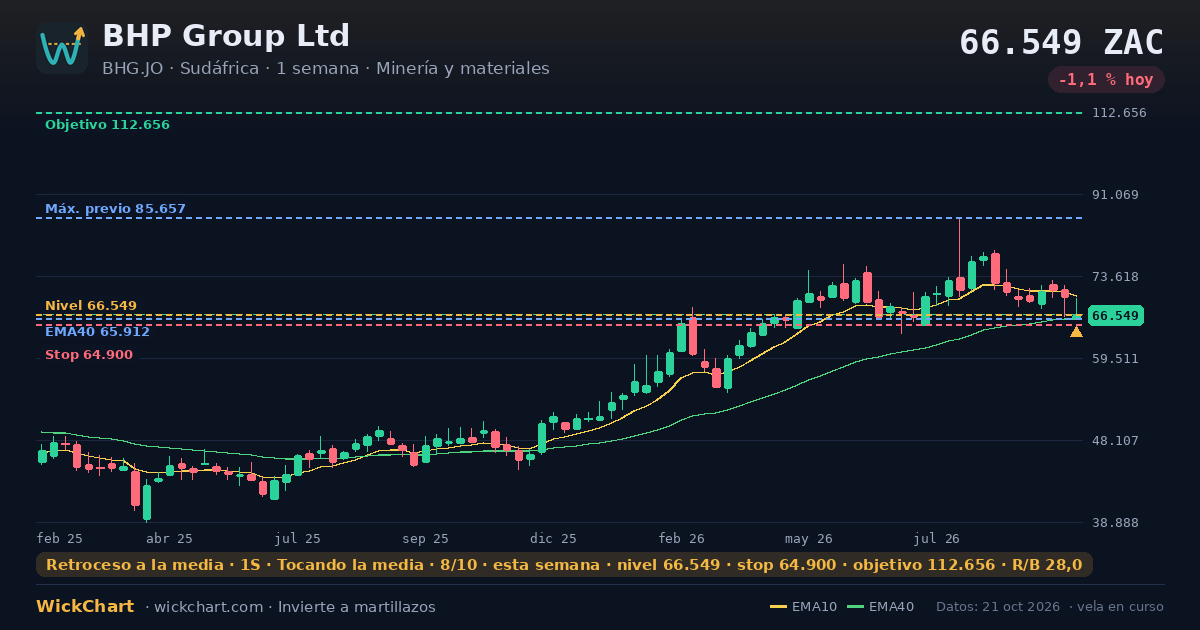Click the EMA10 legend entry
Image resolution: width=1200 pixels, height=630 pixels.
click(803, 607)
